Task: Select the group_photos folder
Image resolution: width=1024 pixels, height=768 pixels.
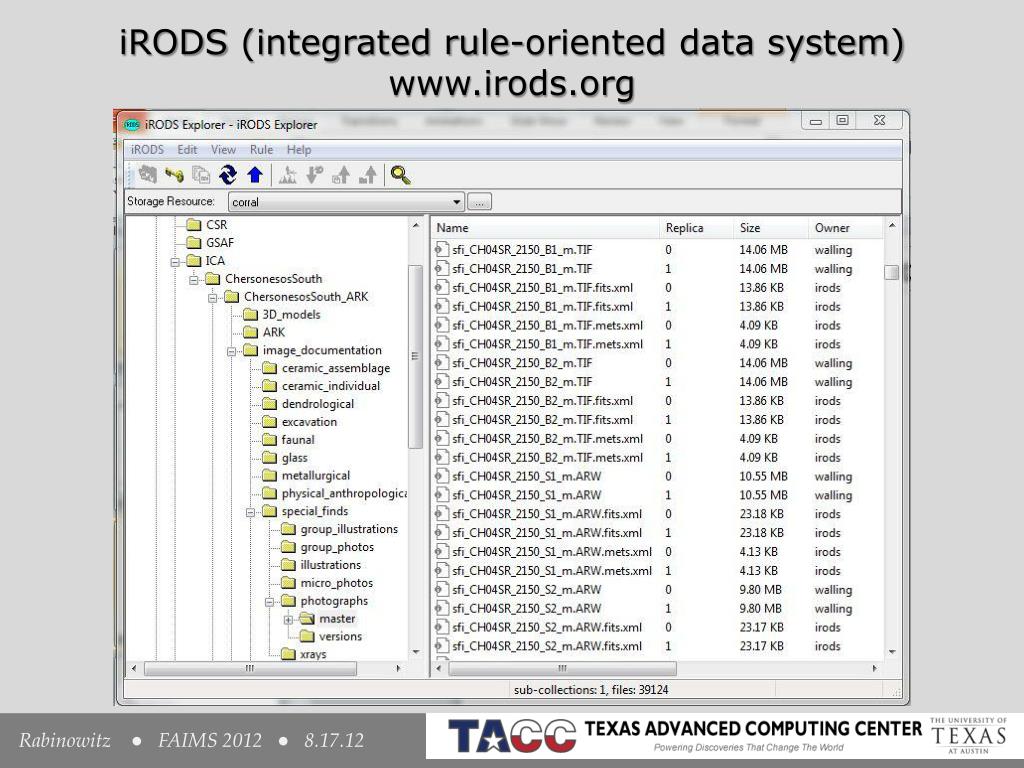Action: coord(337,547)
